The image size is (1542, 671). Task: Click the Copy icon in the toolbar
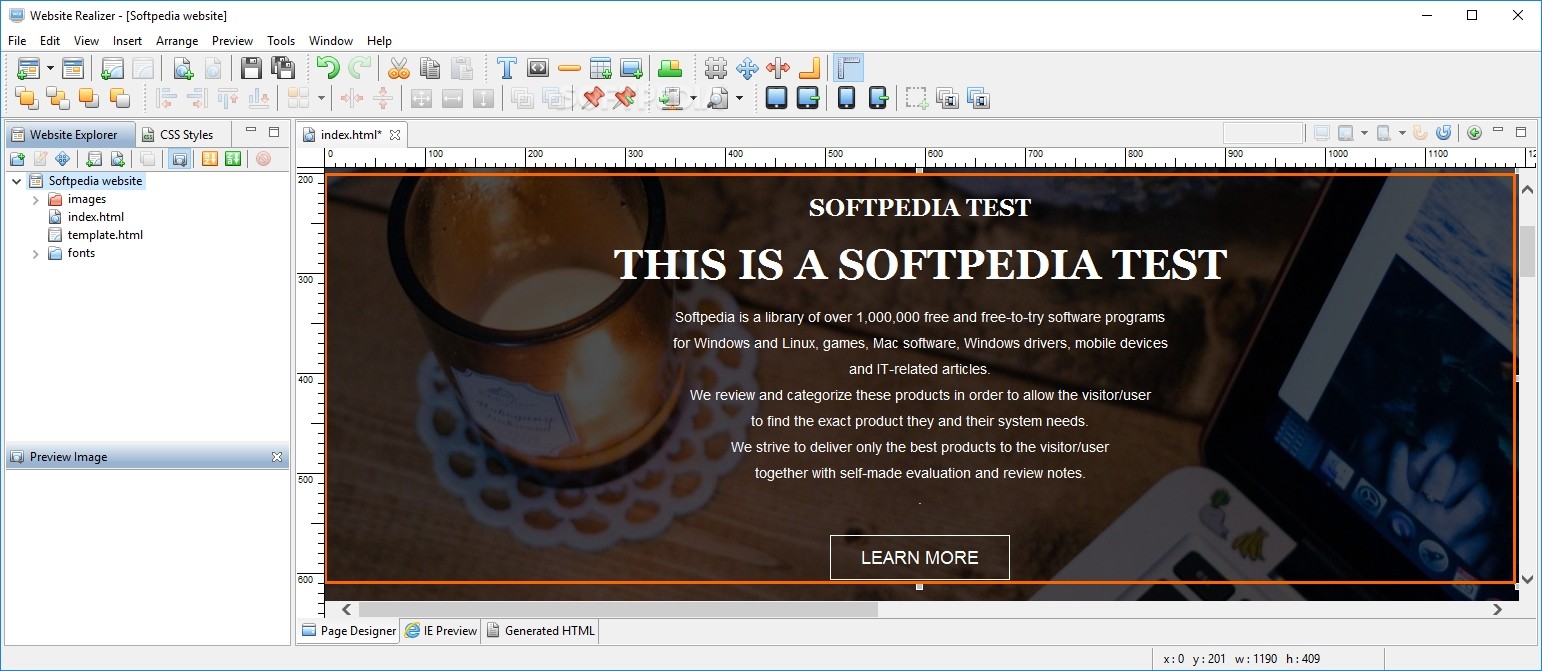pos(430,68)
